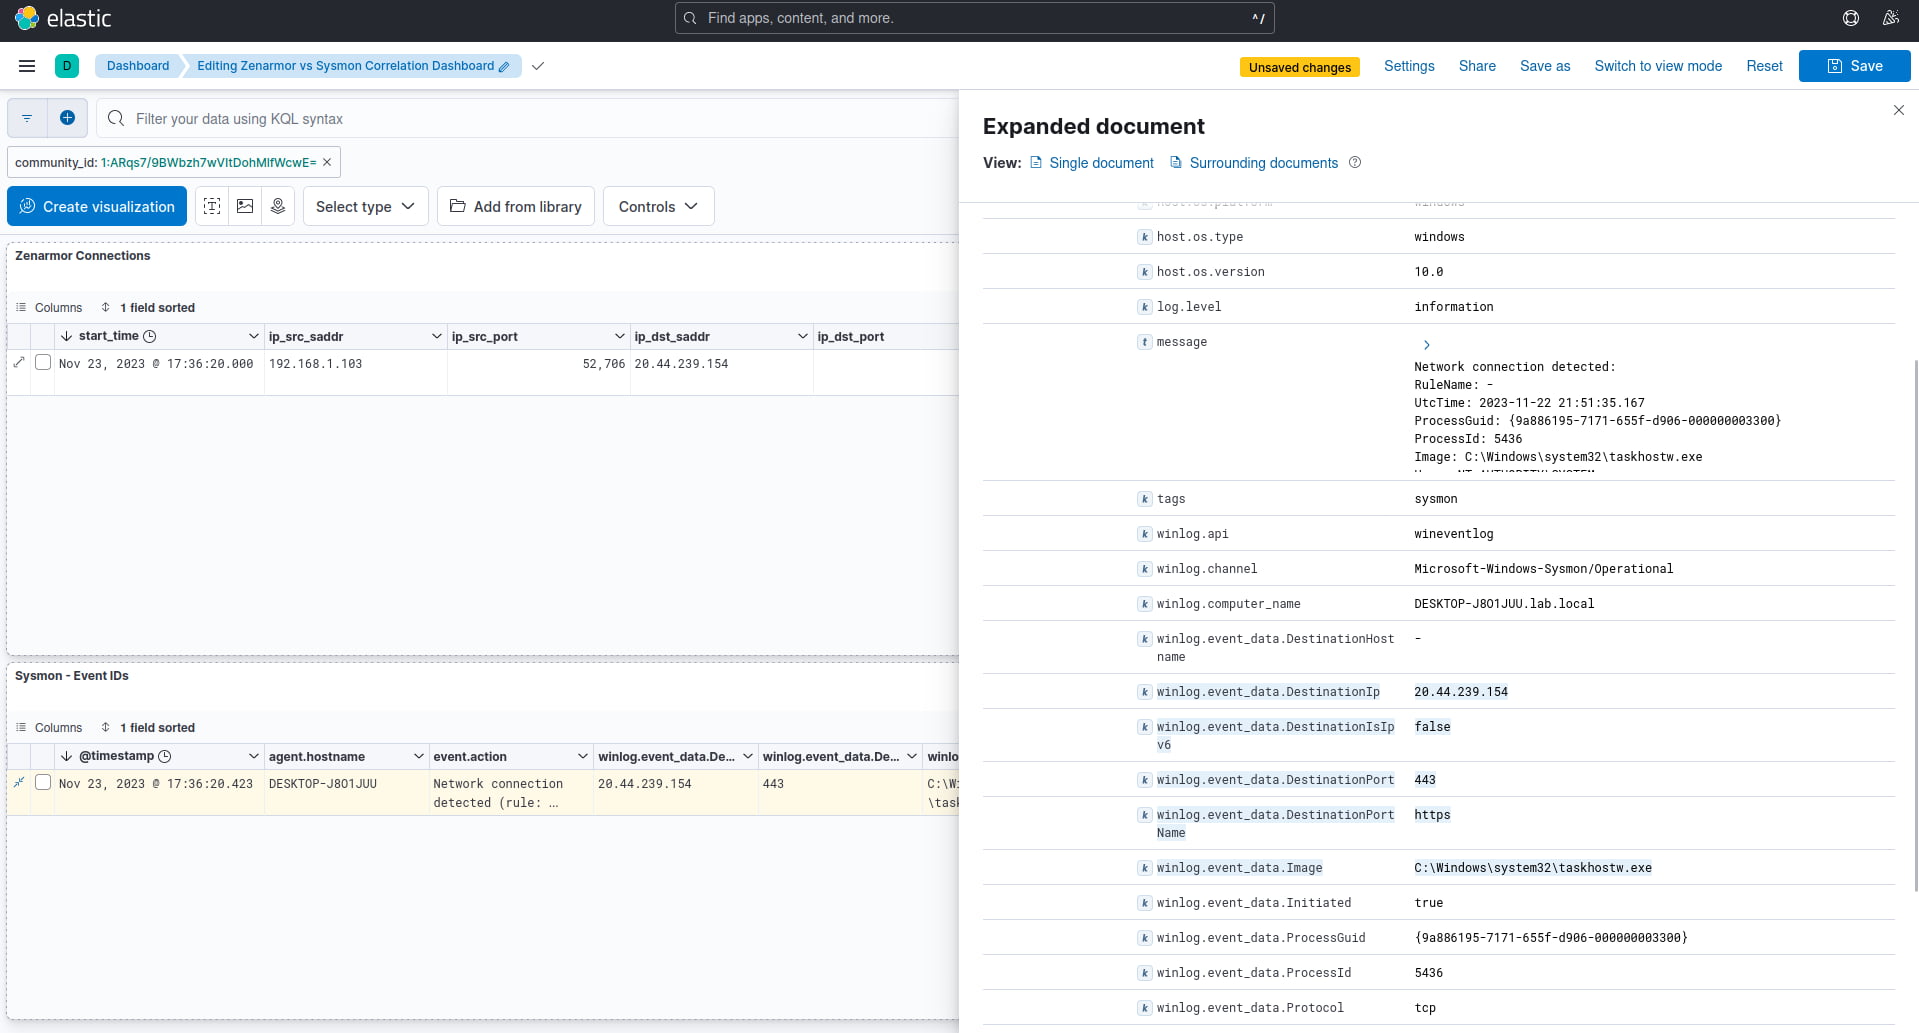Click the log.level value information
Screen dimensions: 1919x1033
tap(1454, 307)
